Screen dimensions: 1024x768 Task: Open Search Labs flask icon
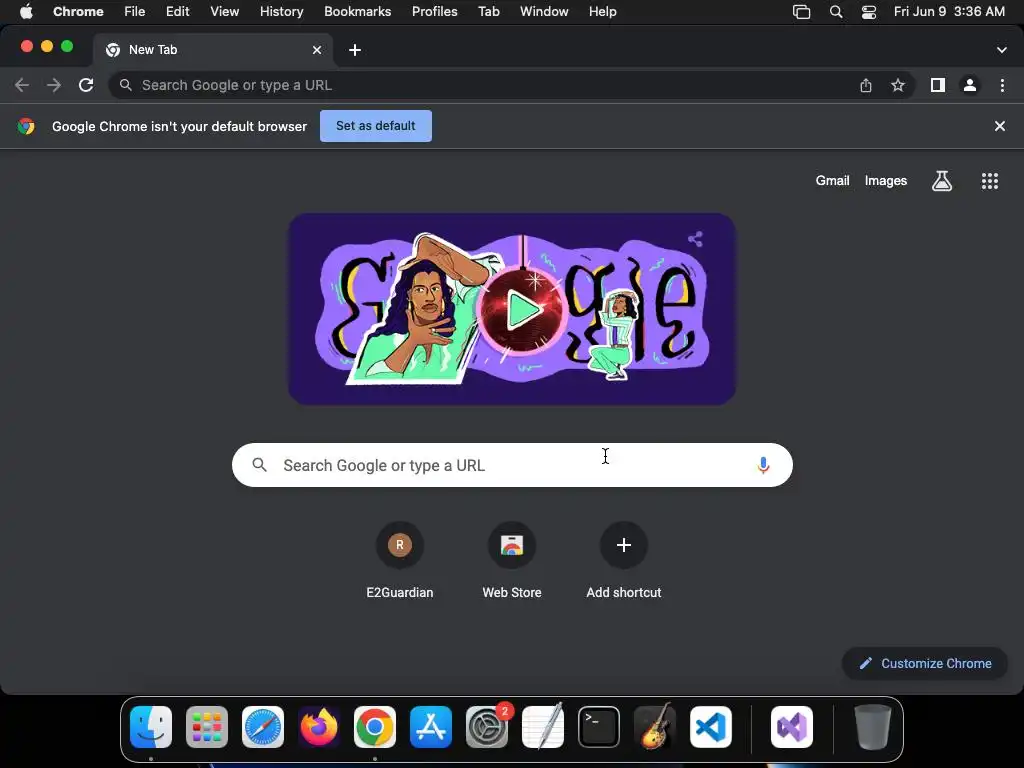click(x=942, y=181)
